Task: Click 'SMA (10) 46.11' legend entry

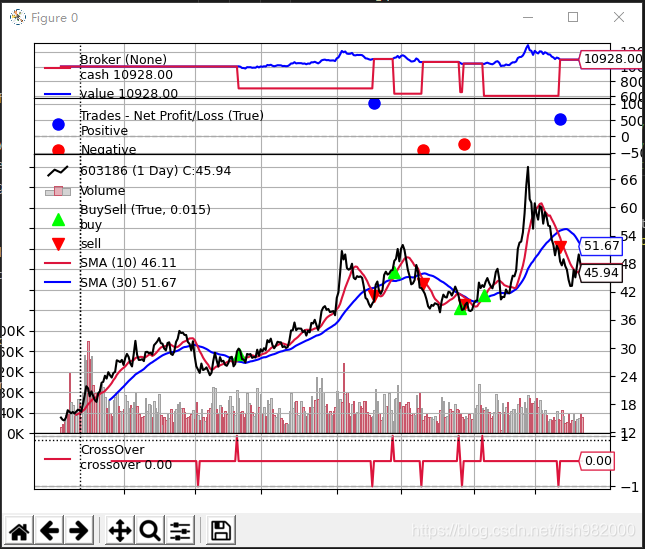Action: (x=128, y=263)
